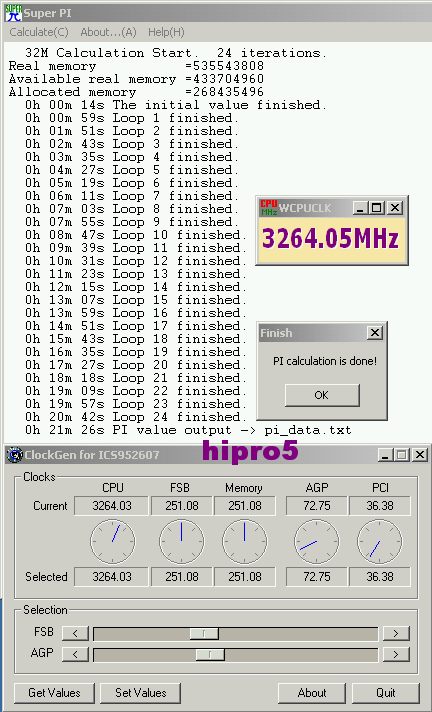432x712 pixels.
Task: Decrease FSB with the left arrow
Action: pyautogui.click(x=75, y=633)
